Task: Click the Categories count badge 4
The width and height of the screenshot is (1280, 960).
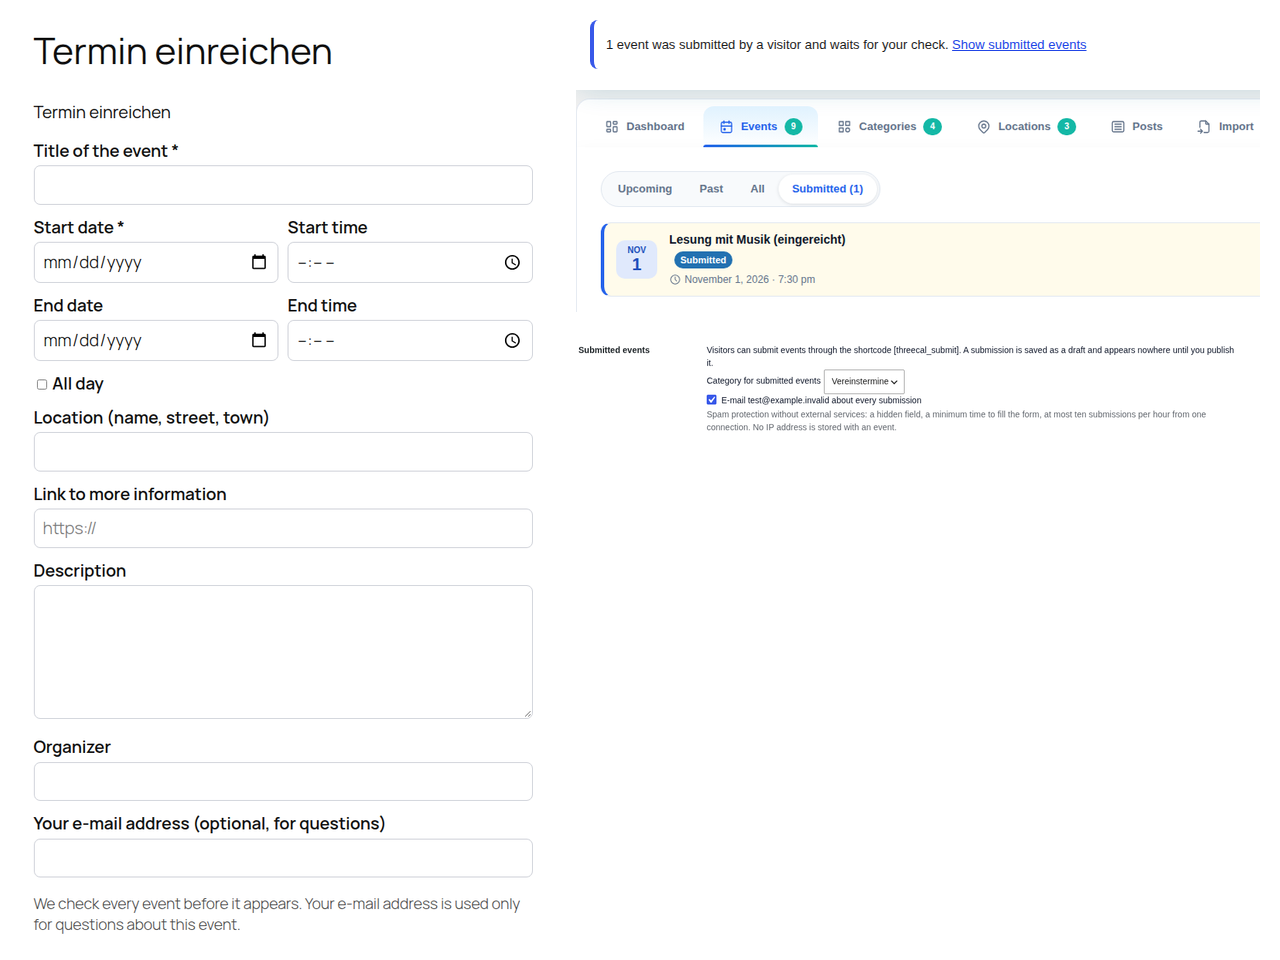Action: pos(933,126)
